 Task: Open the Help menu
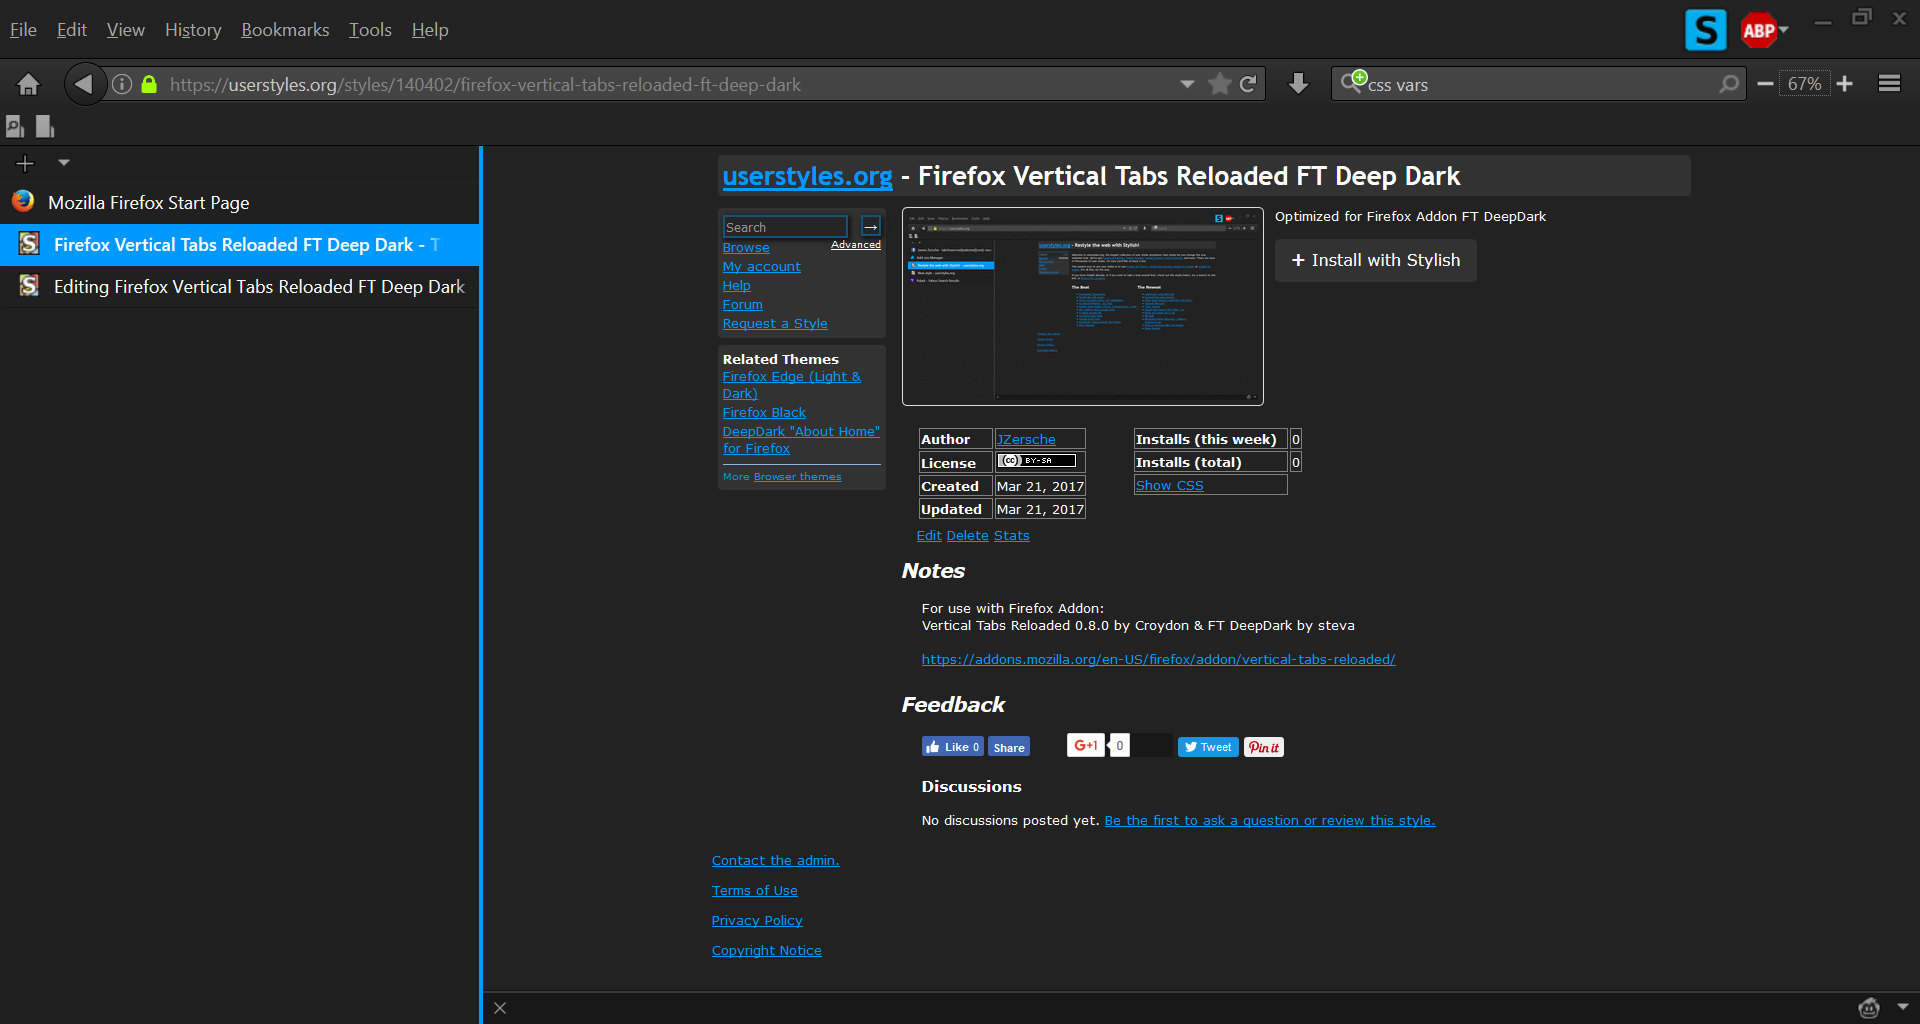pos(430,30)
